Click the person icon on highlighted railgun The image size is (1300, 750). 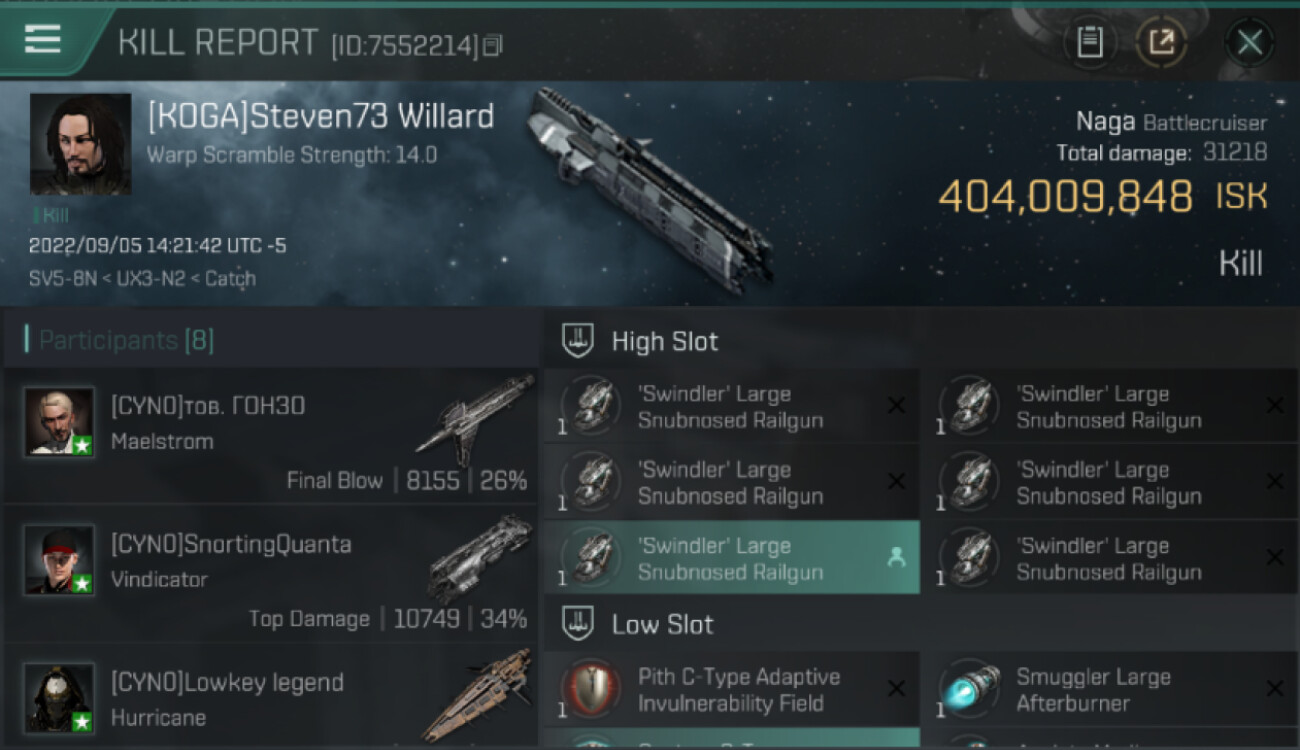coord(896,558)
